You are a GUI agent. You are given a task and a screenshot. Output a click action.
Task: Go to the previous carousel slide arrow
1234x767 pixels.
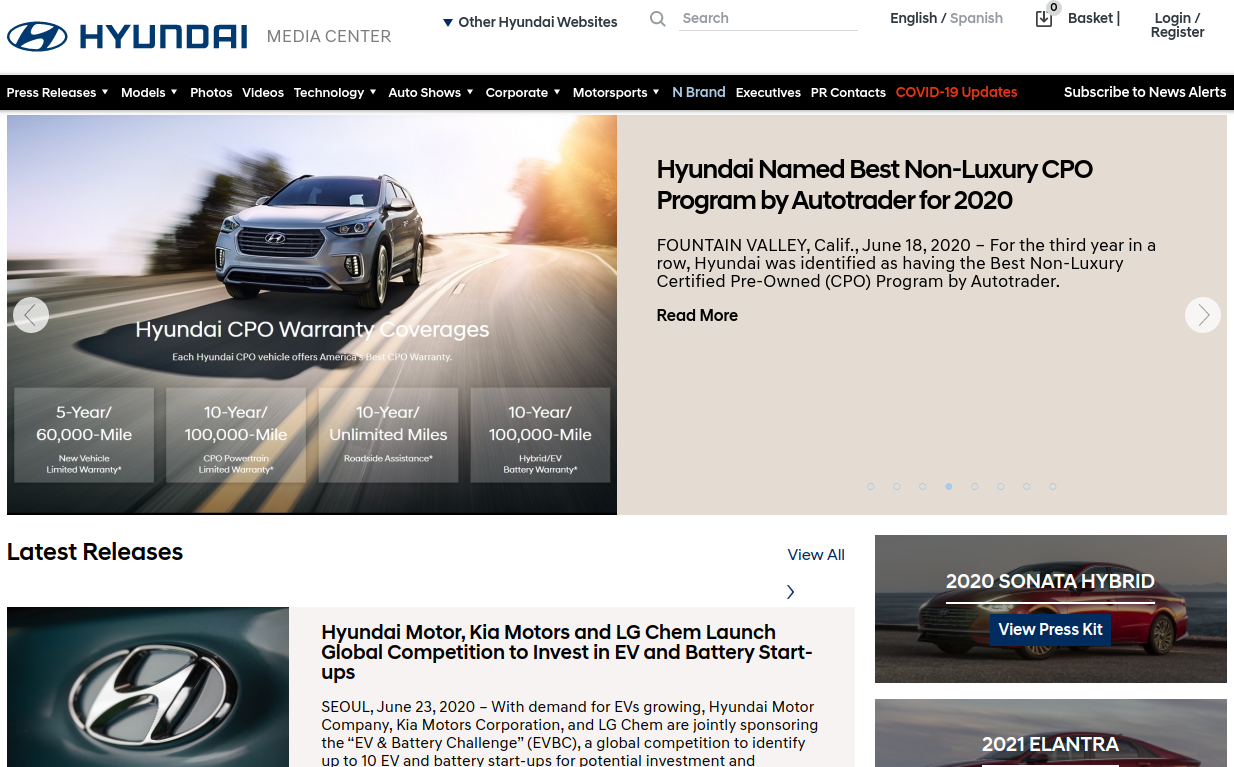click(x=31, y=315)
